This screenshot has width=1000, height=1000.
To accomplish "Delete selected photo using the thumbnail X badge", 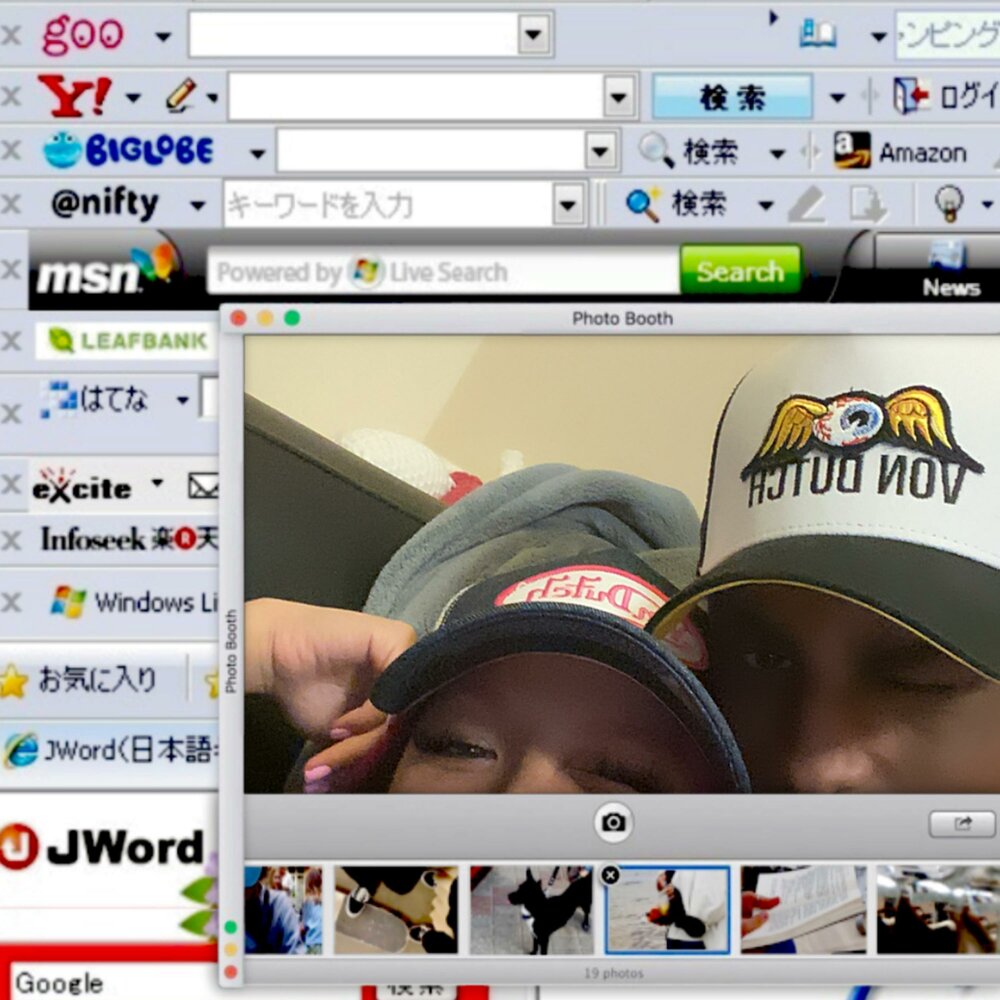I will (x=610, y=875).
